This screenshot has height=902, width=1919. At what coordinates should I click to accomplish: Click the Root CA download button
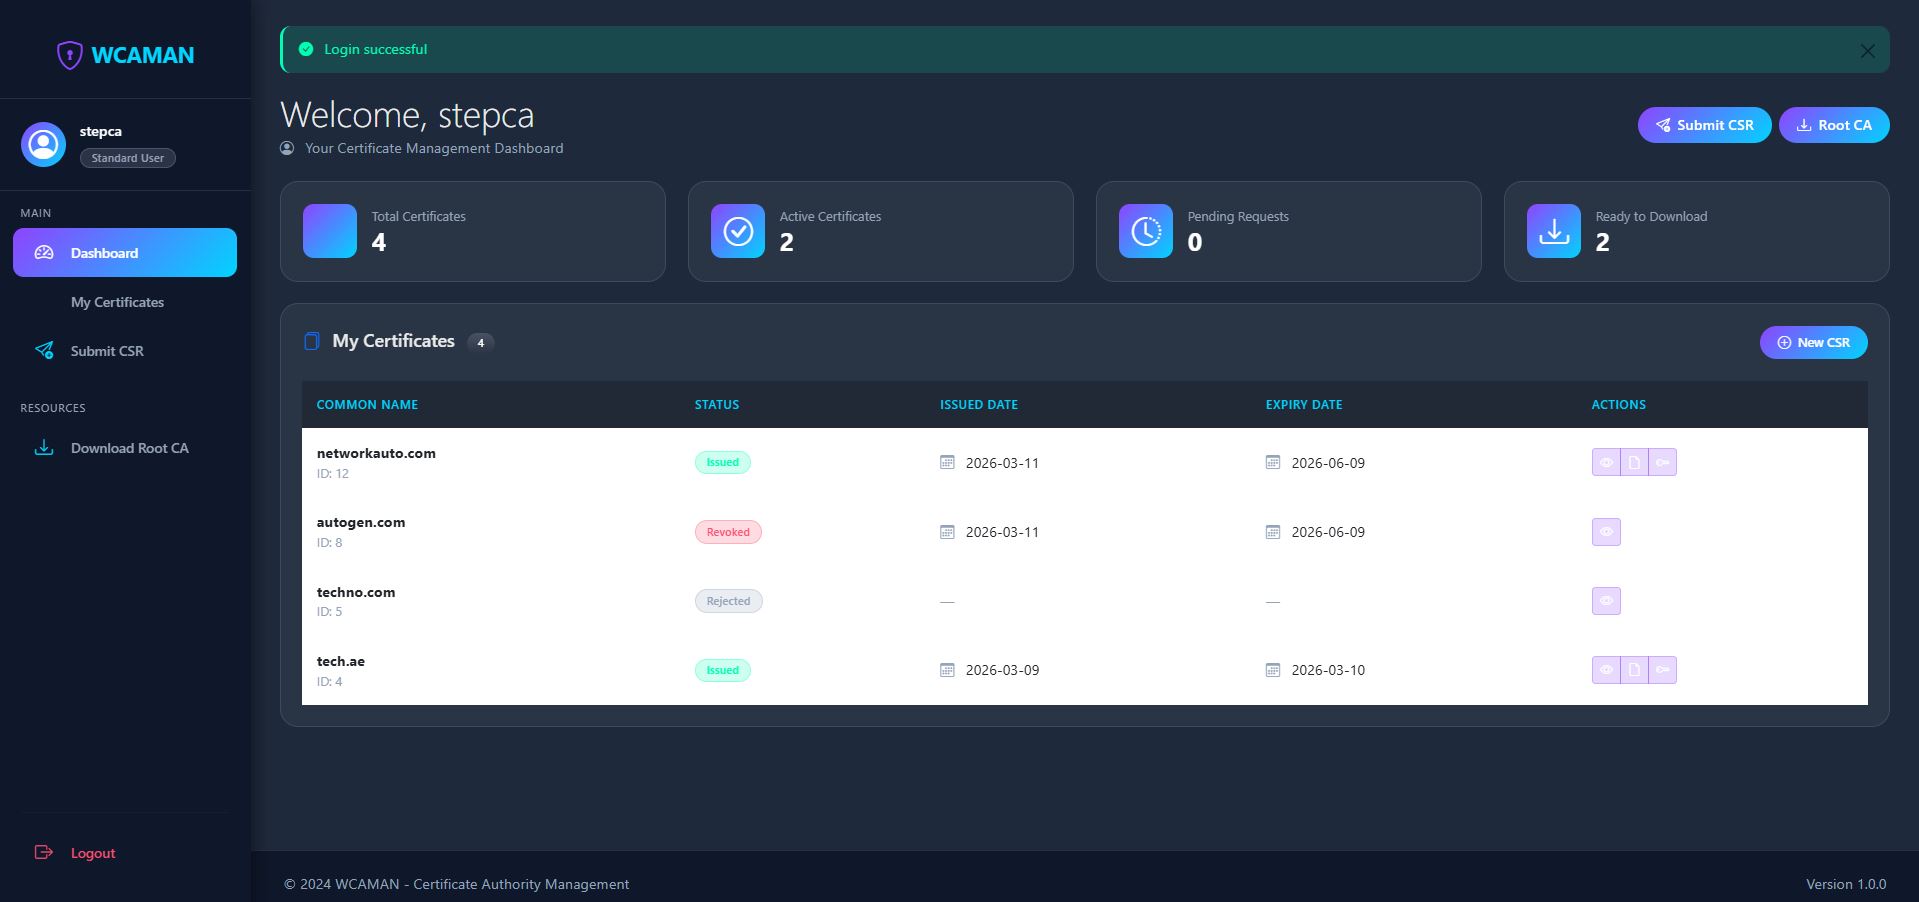(1834, 125)
